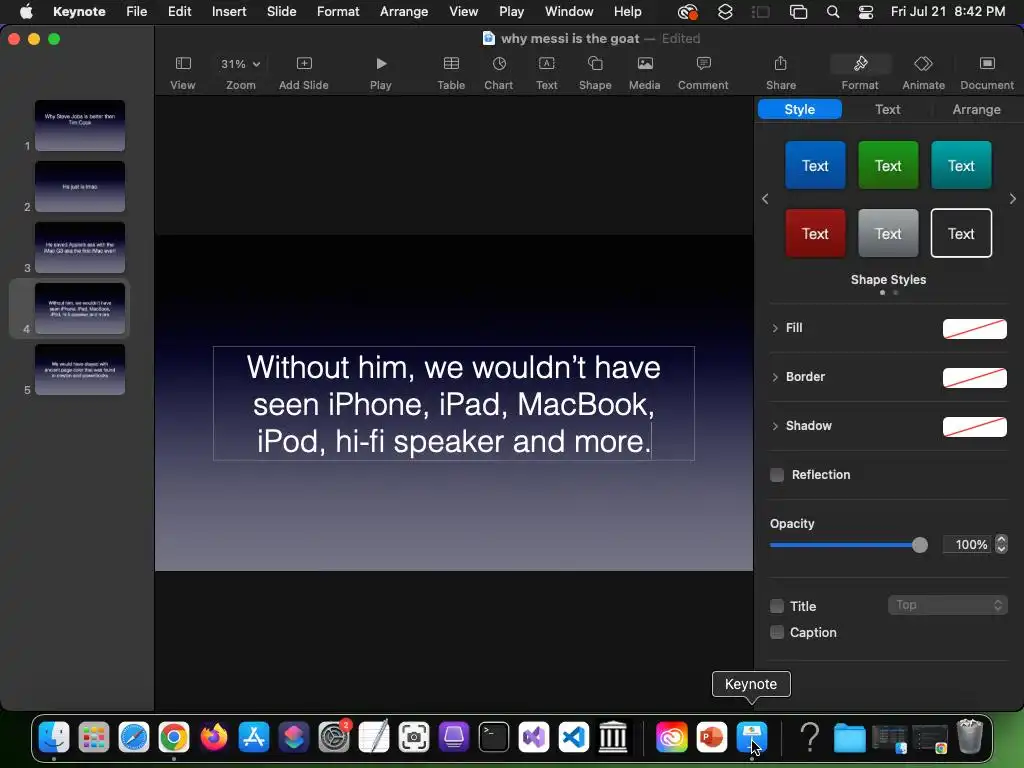The width and height of the screenshot is (1024, 768).
Task: Open the Trash in the Dock
Action: (970, 737)
